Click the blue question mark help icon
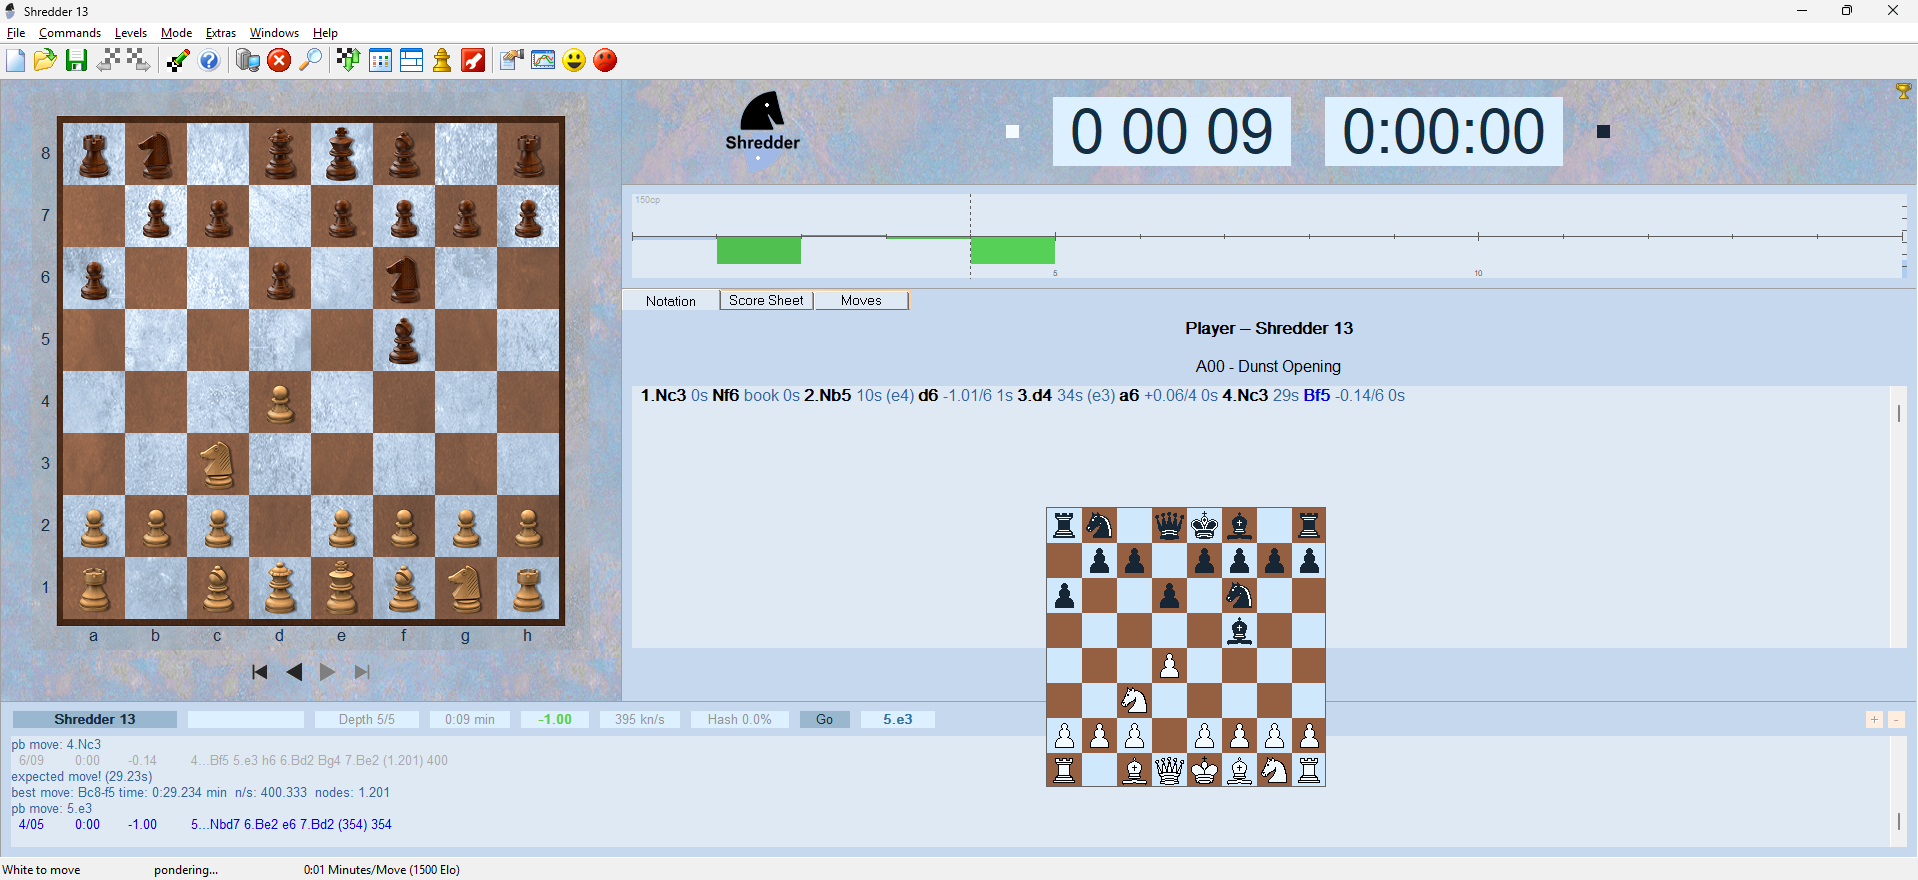Image resolution: width=1918 pixels, height=880 pixels. 209,61
